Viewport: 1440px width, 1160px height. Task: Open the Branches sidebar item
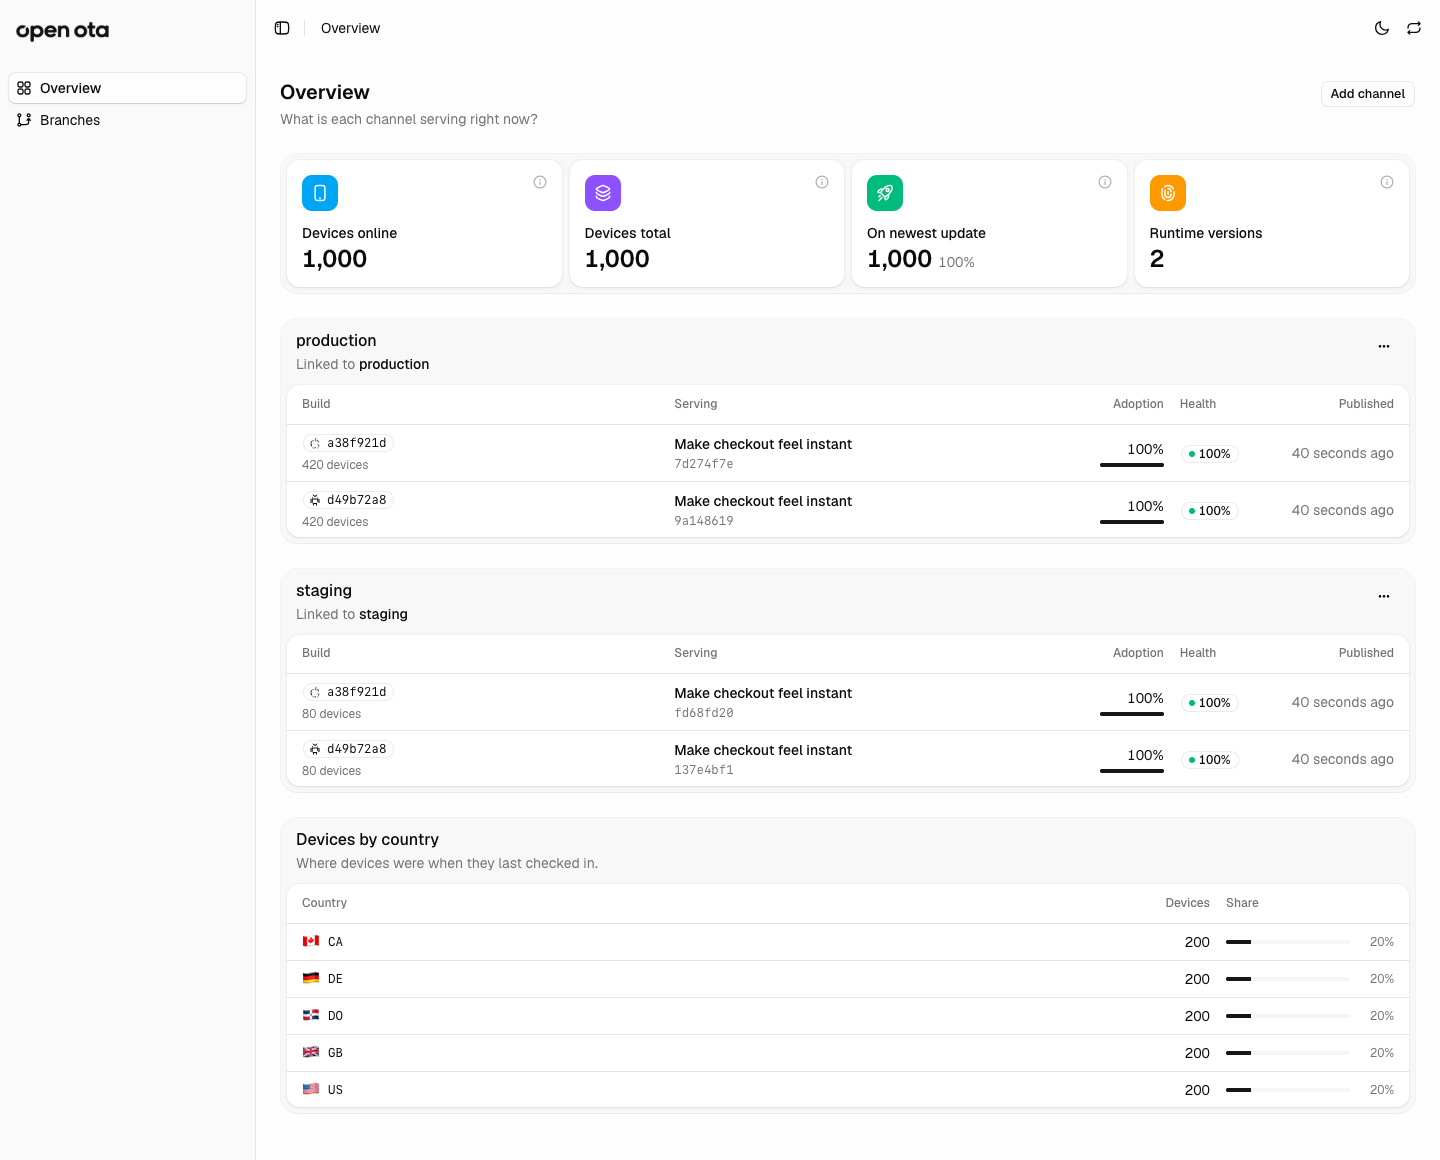click(128, 120)
